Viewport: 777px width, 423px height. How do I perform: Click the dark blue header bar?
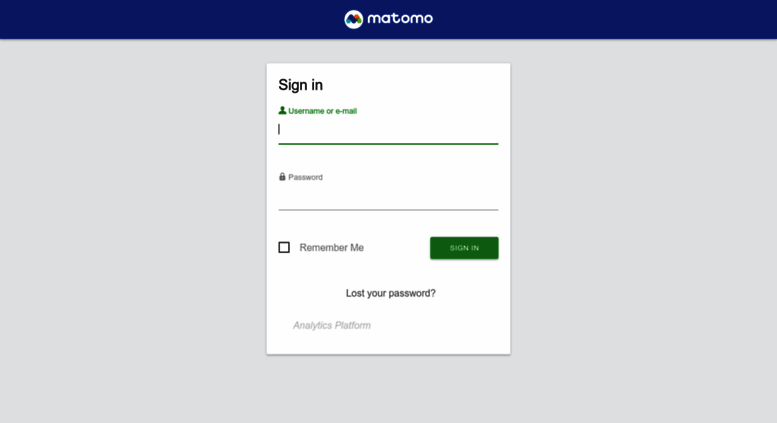tap(149, 19)
